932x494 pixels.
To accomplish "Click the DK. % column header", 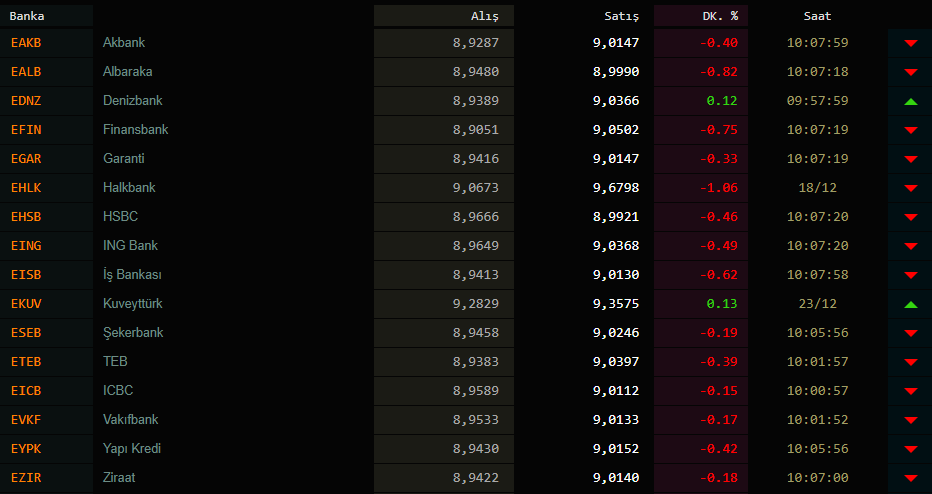I will (719, 16).
